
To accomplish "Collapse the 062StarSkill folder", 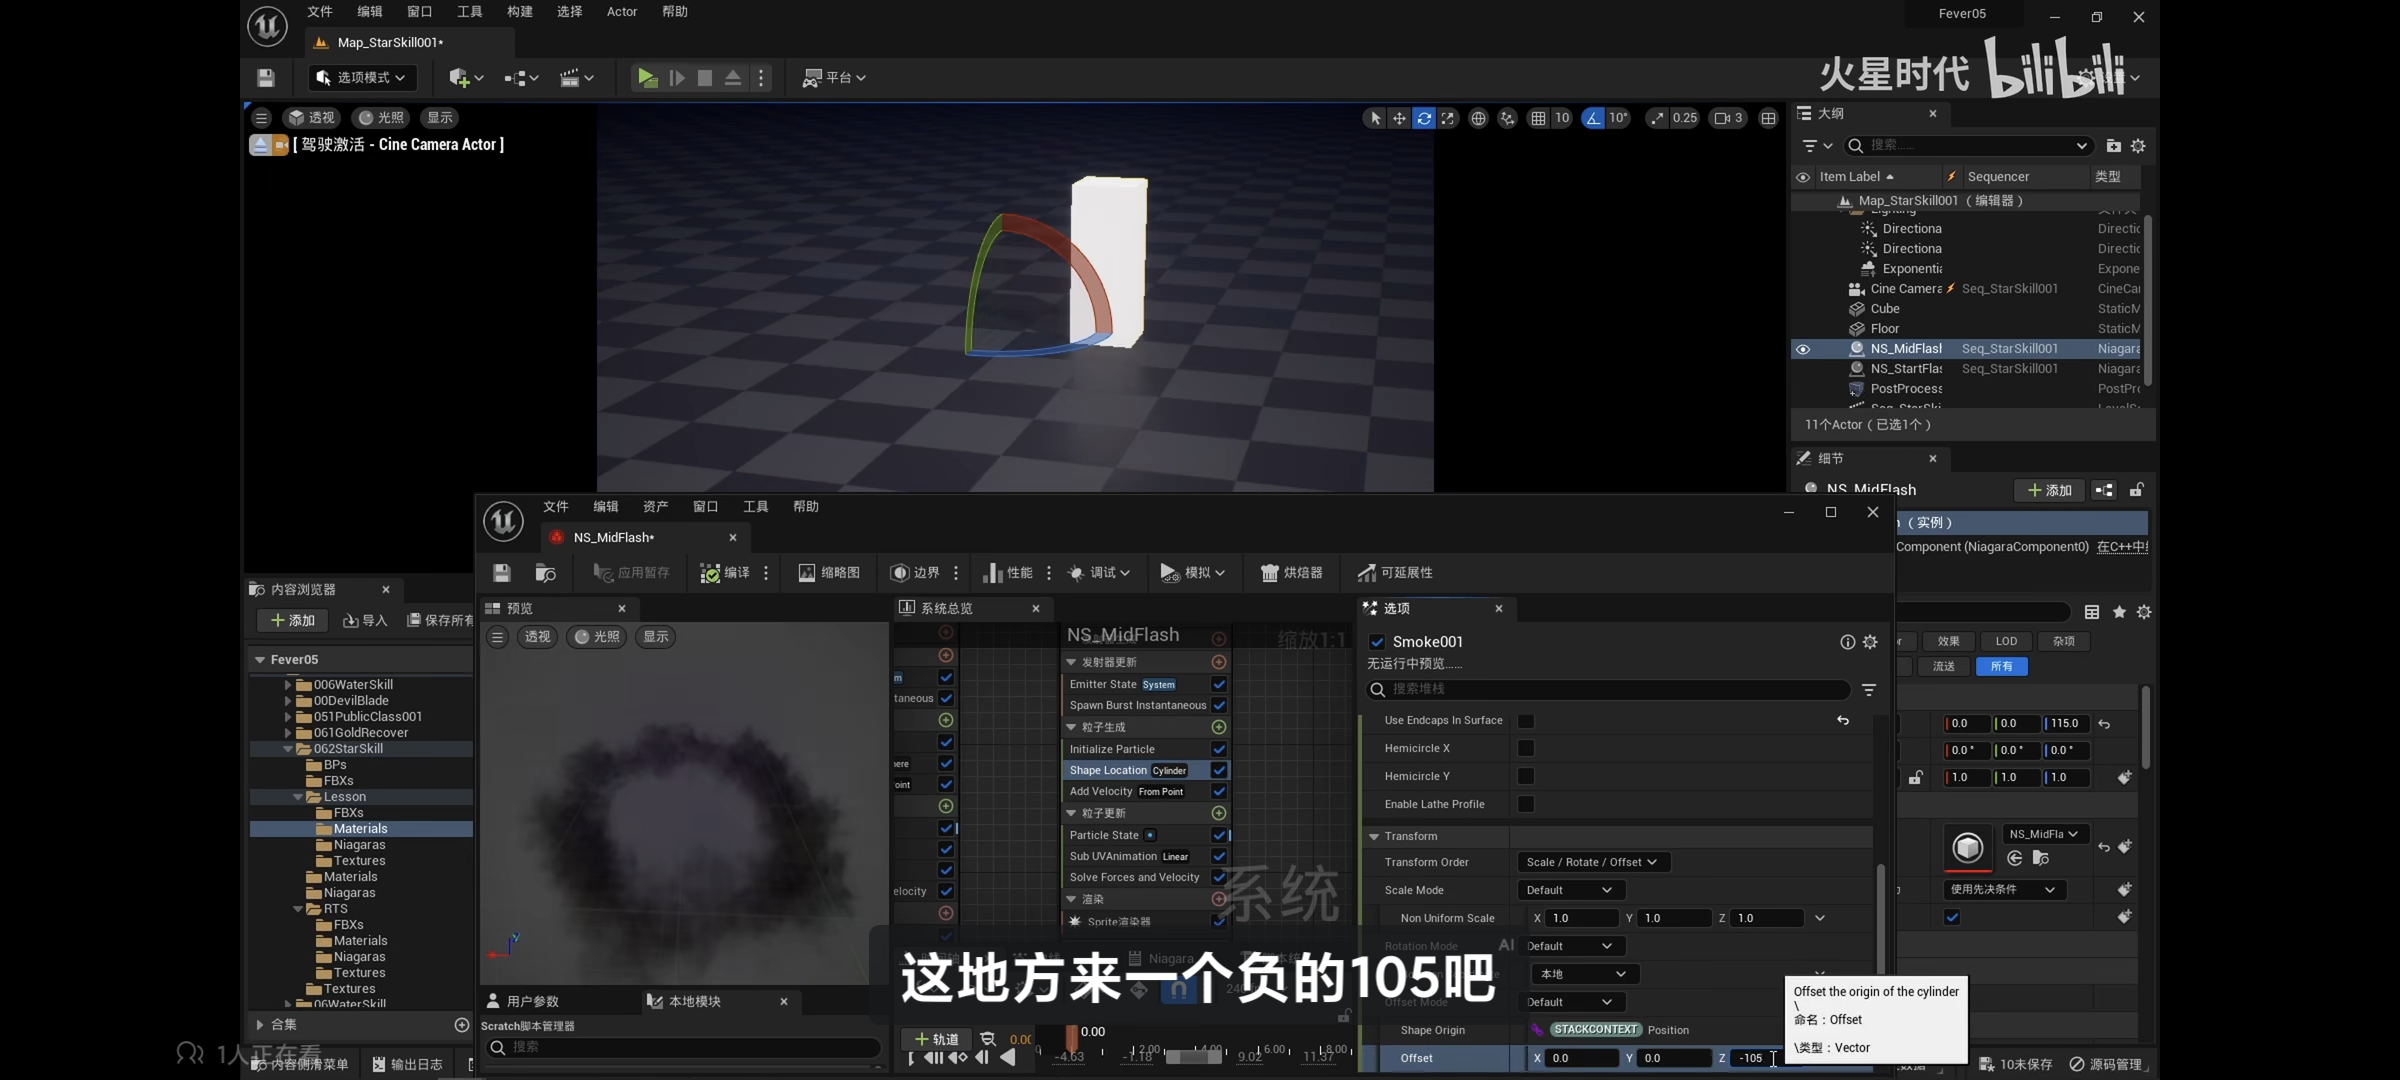I will [x=288, y=749].
